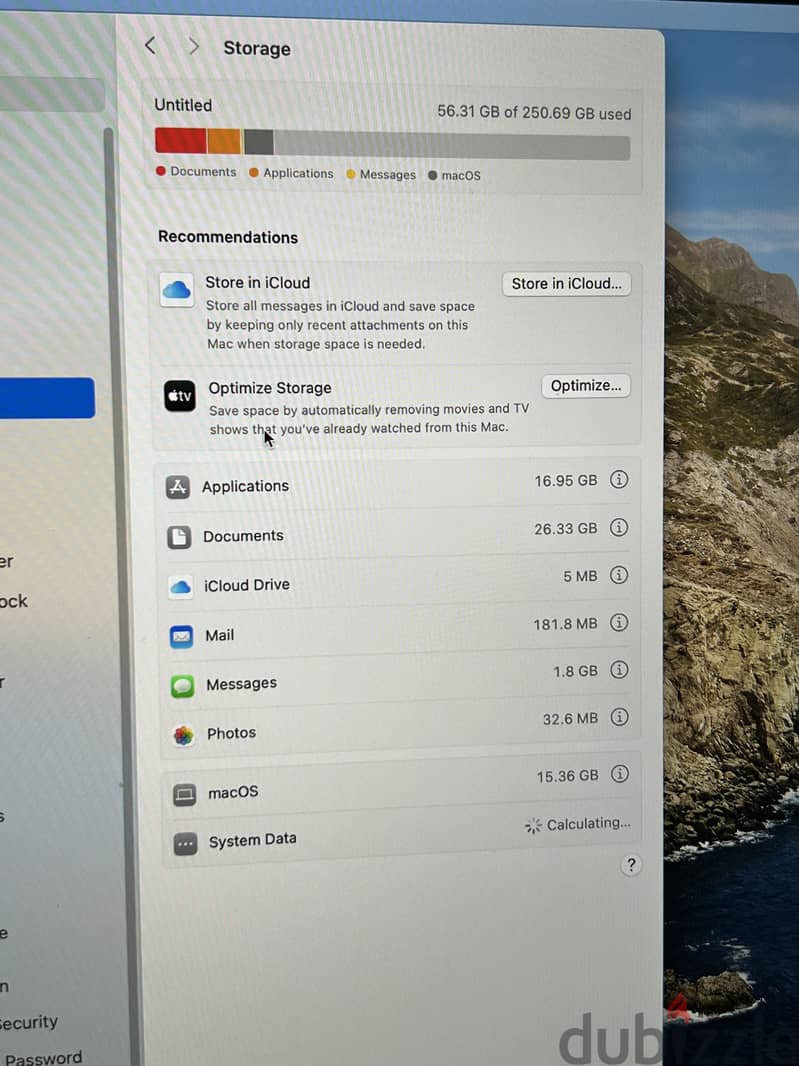Viewport: 799px width, 1066px height.
Task: Click the Optimize Storage heading
Action: 270,388
